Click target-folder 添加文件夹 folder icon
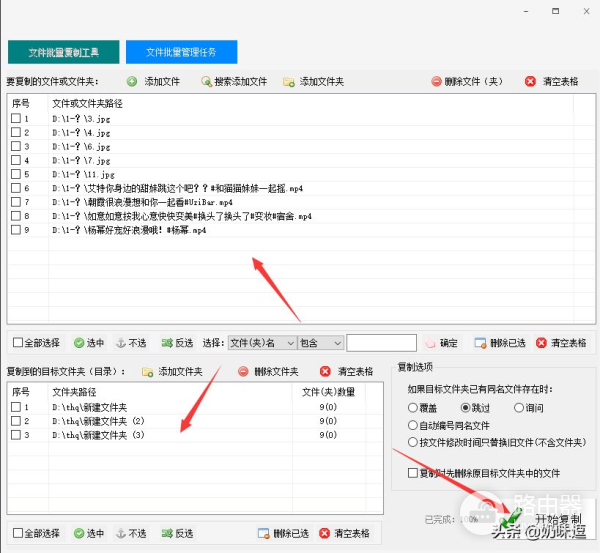 tap(147, 372)
